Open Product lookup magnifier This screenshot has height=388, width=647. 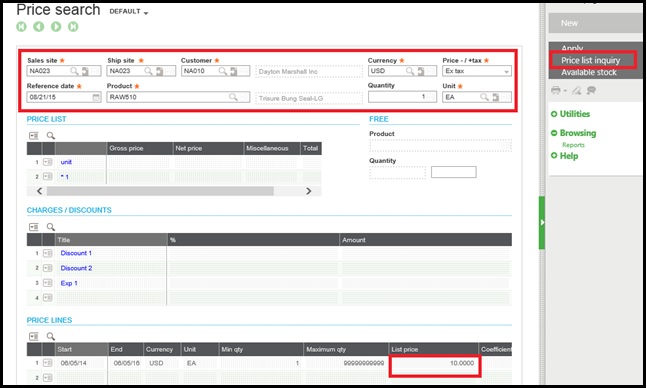(x=233, y=97)
